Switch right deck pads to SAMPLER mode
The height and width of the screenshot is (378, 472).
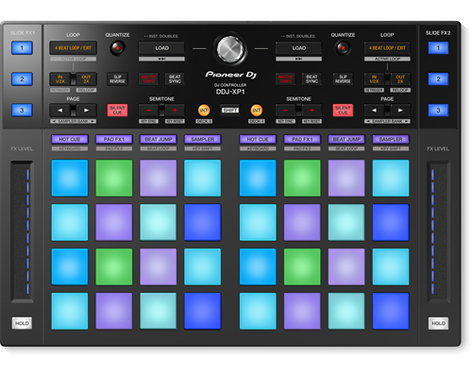coord(391,139)
